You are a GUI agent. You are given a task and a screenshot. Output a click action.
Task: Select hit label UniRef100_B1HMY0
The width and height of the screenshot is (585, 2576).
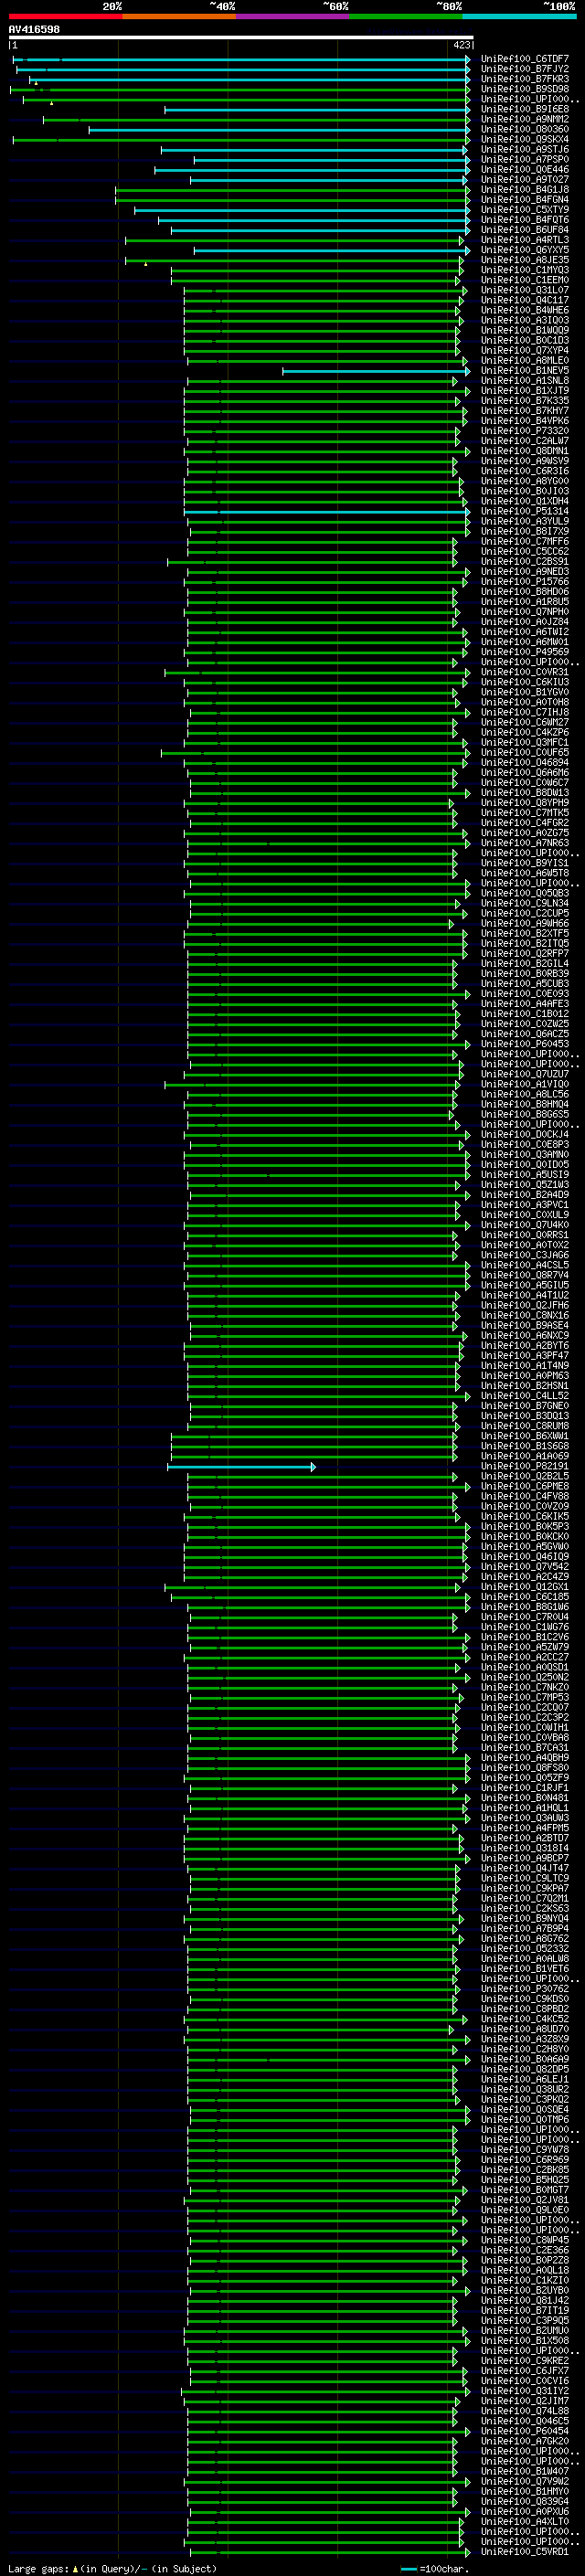pyautogui.click(x=525, y=2492)
